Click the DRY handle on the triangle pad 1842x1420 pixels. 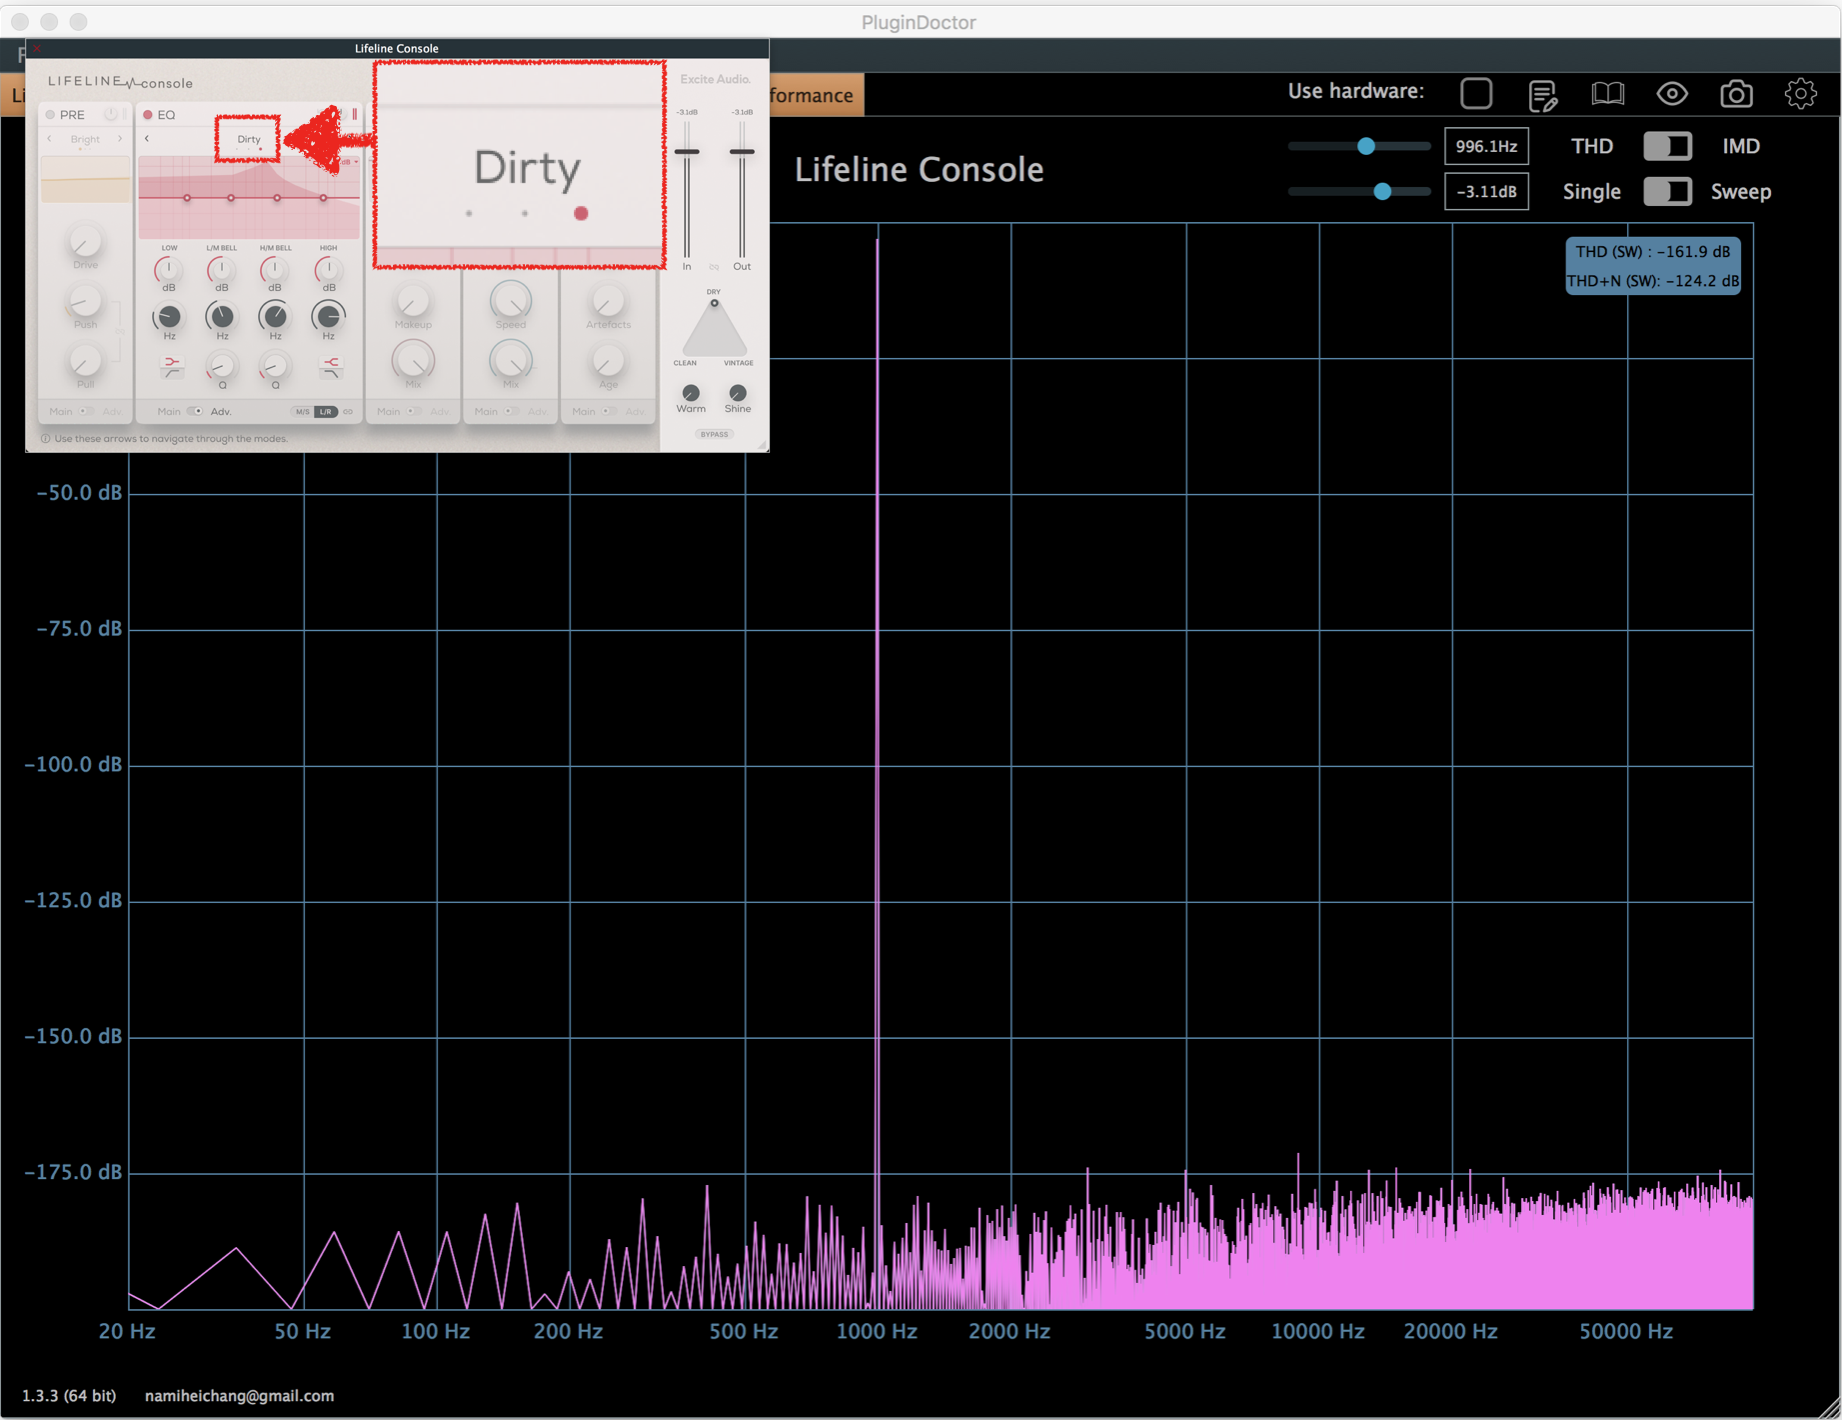point(714,303)
